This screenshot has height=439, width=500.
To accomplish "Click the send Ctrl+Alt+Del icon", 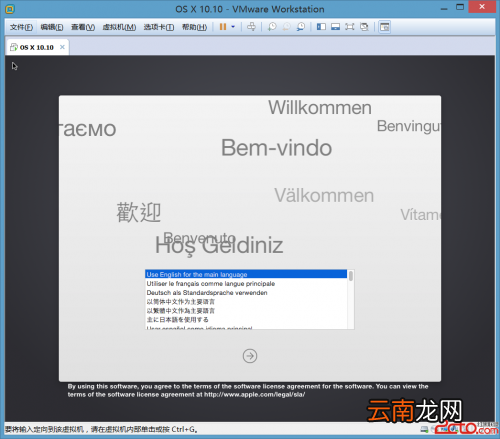I will tap(251, 27).
